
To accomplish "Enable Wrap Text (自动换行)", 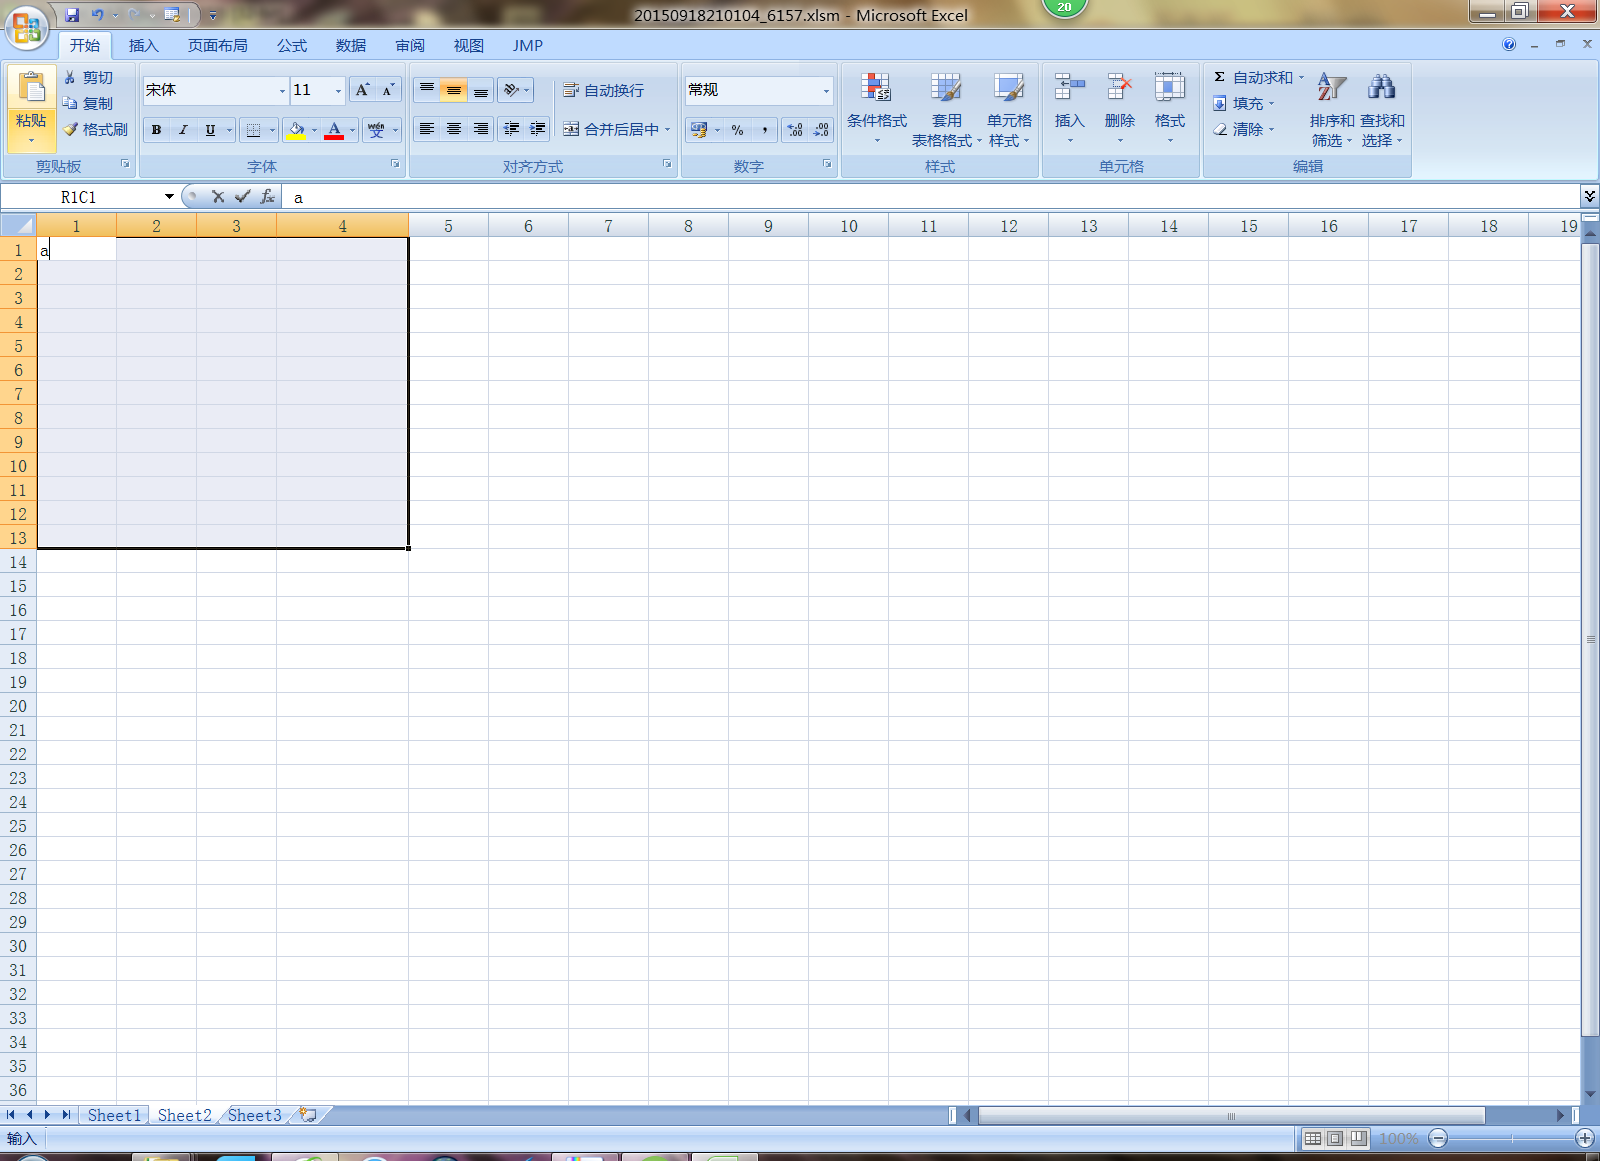I will pyautogui.click(x=604, y=91).
